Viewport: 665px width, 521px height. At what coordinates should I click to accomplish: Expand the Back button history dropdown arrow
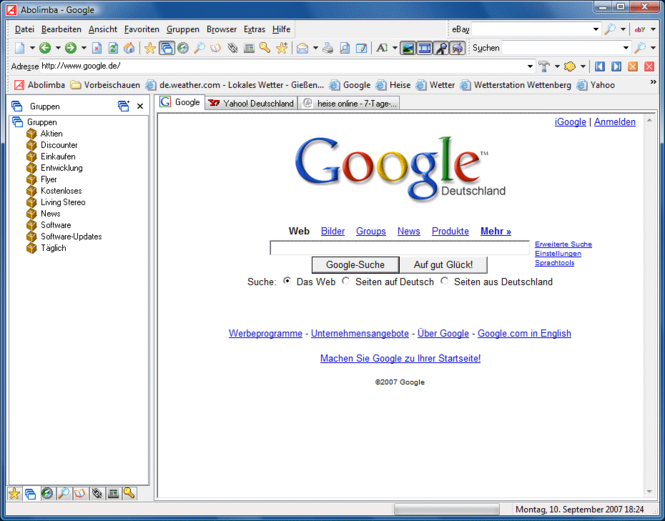58,48
